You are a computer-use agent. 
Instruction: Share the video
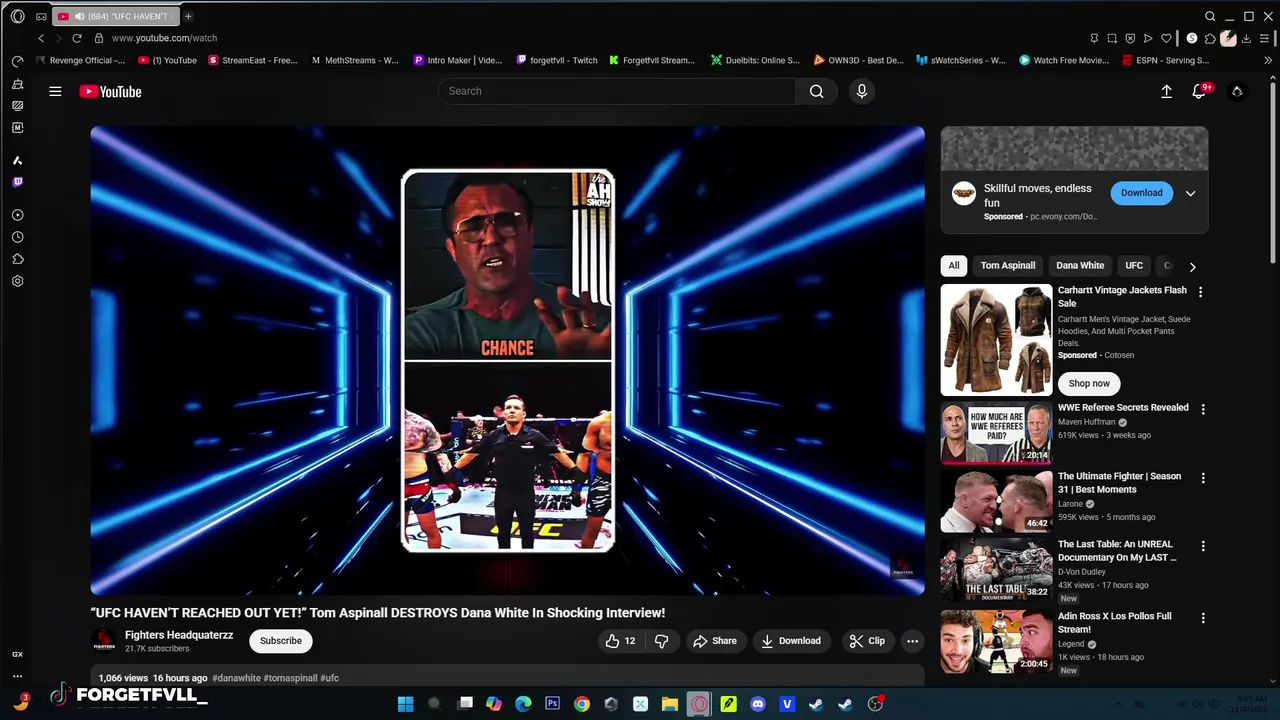(714, 641)
